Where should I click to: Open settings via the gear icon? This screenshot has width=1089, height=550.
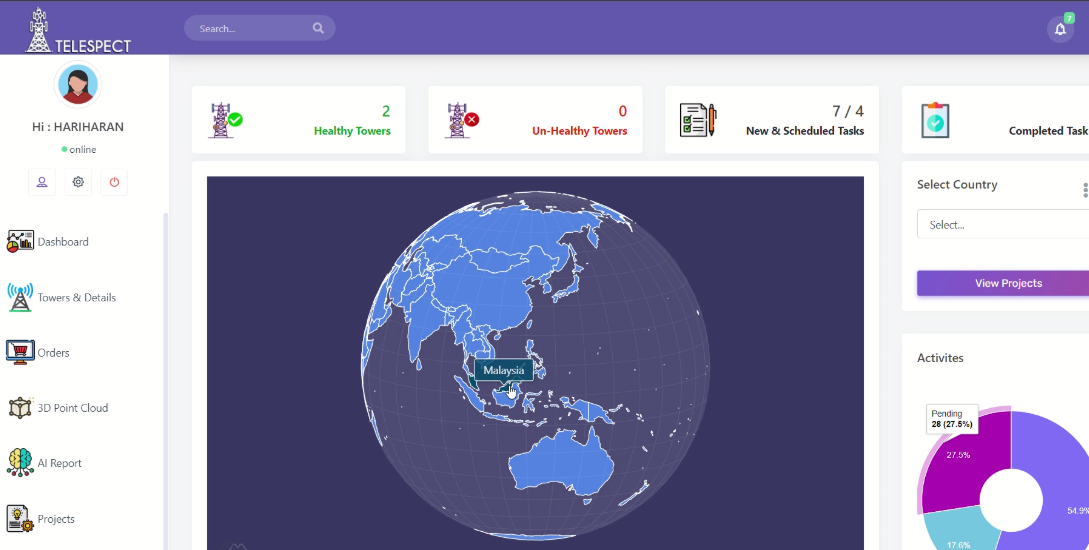point(78,182)
